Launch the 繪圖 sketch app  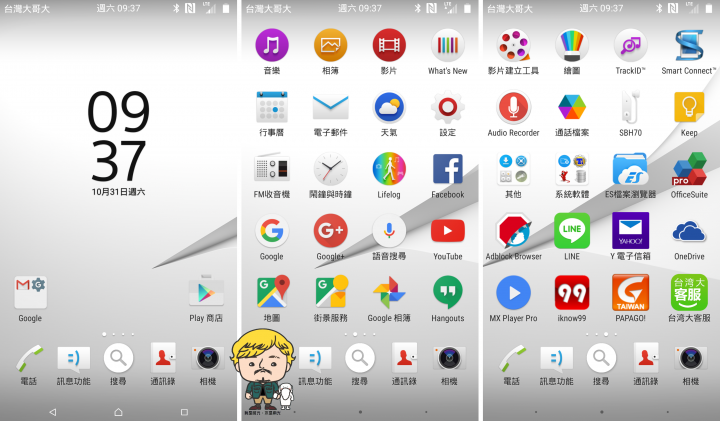point(572,45)
